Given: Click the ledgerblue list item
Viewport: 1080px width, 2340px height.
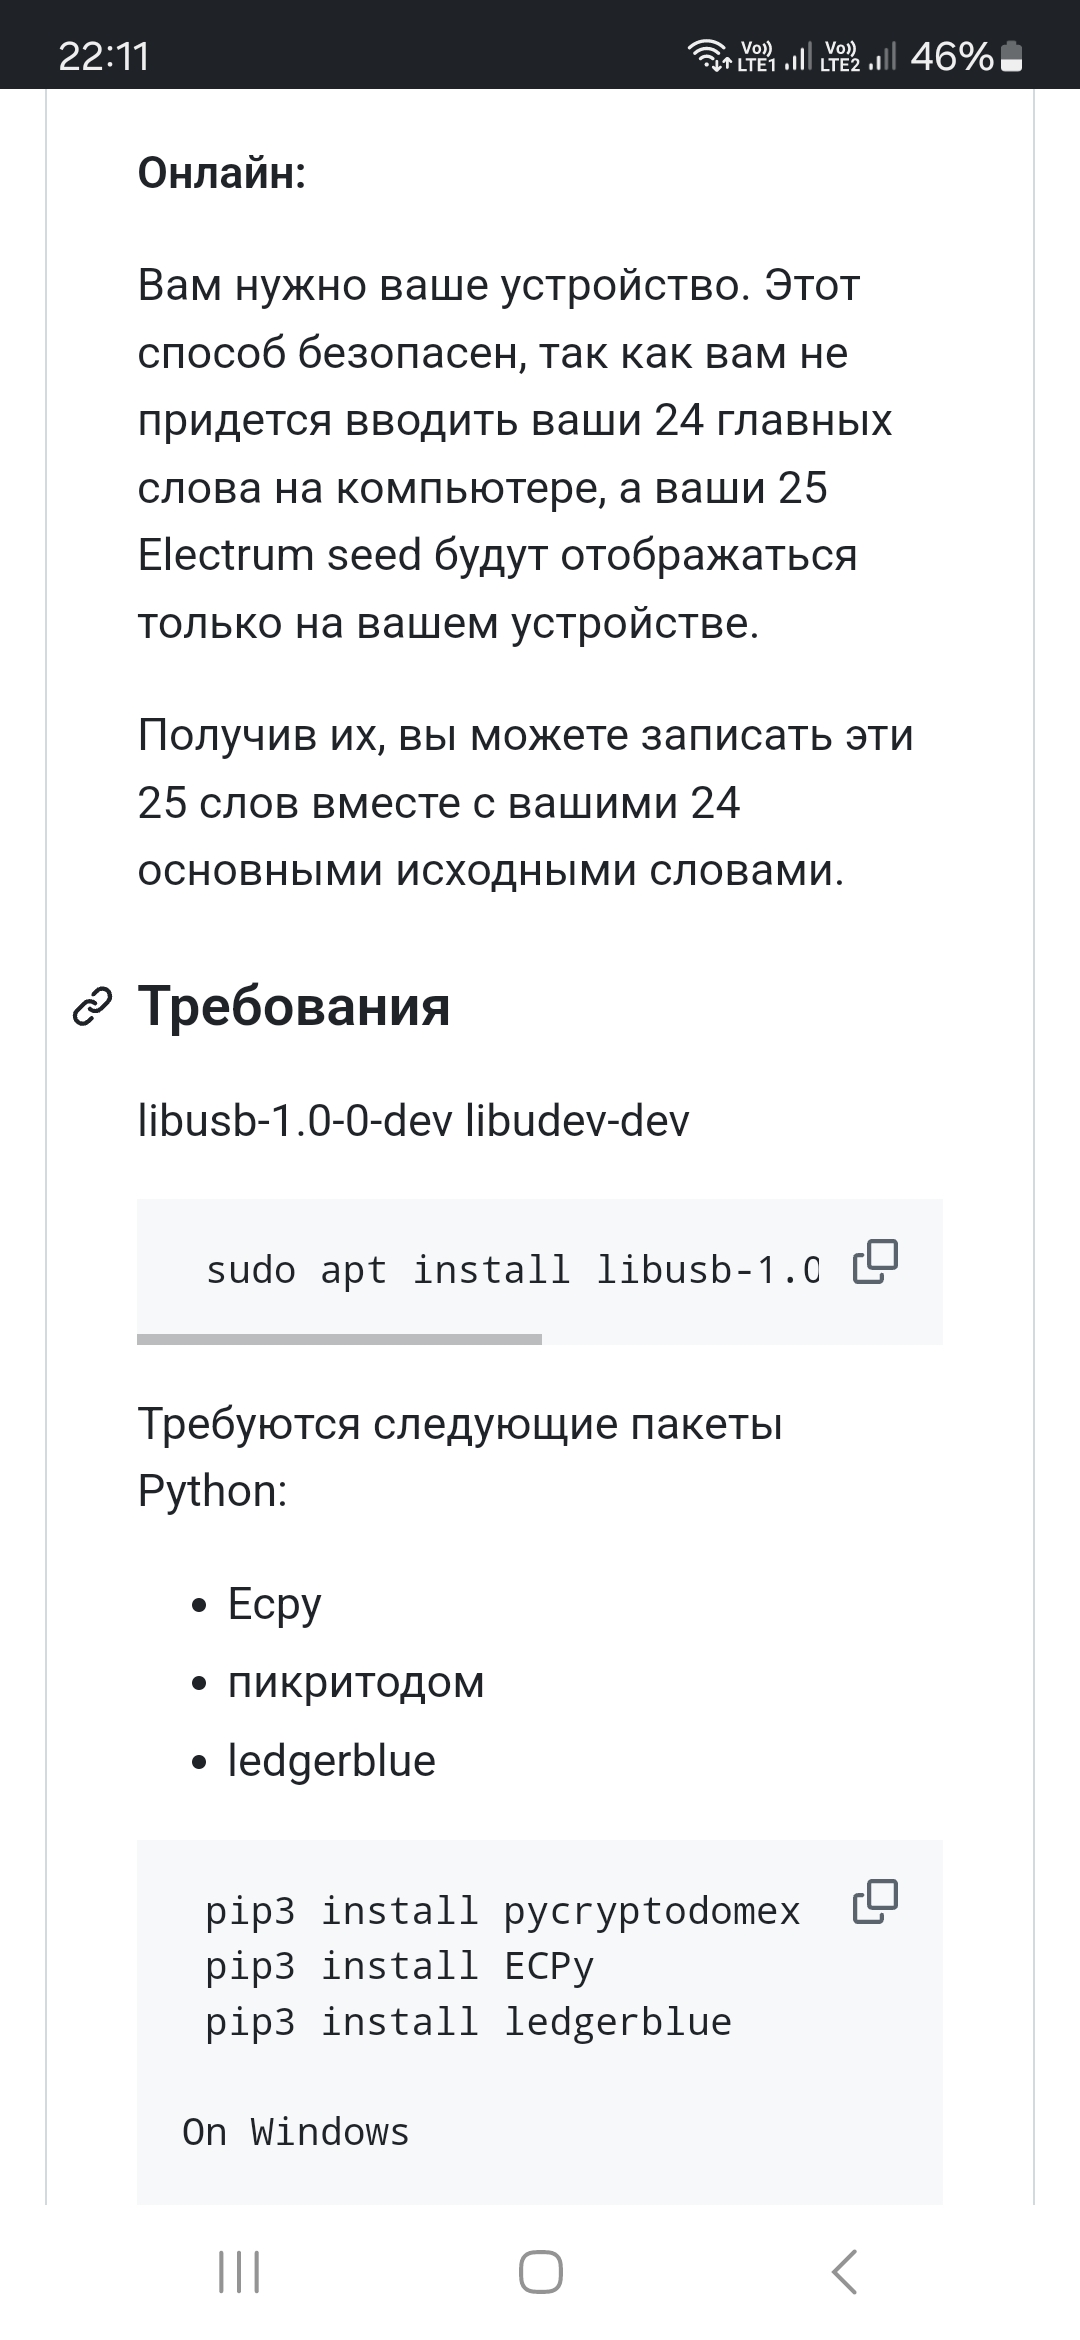Looking at the screenshot, I should click(x=332, y=1761).
